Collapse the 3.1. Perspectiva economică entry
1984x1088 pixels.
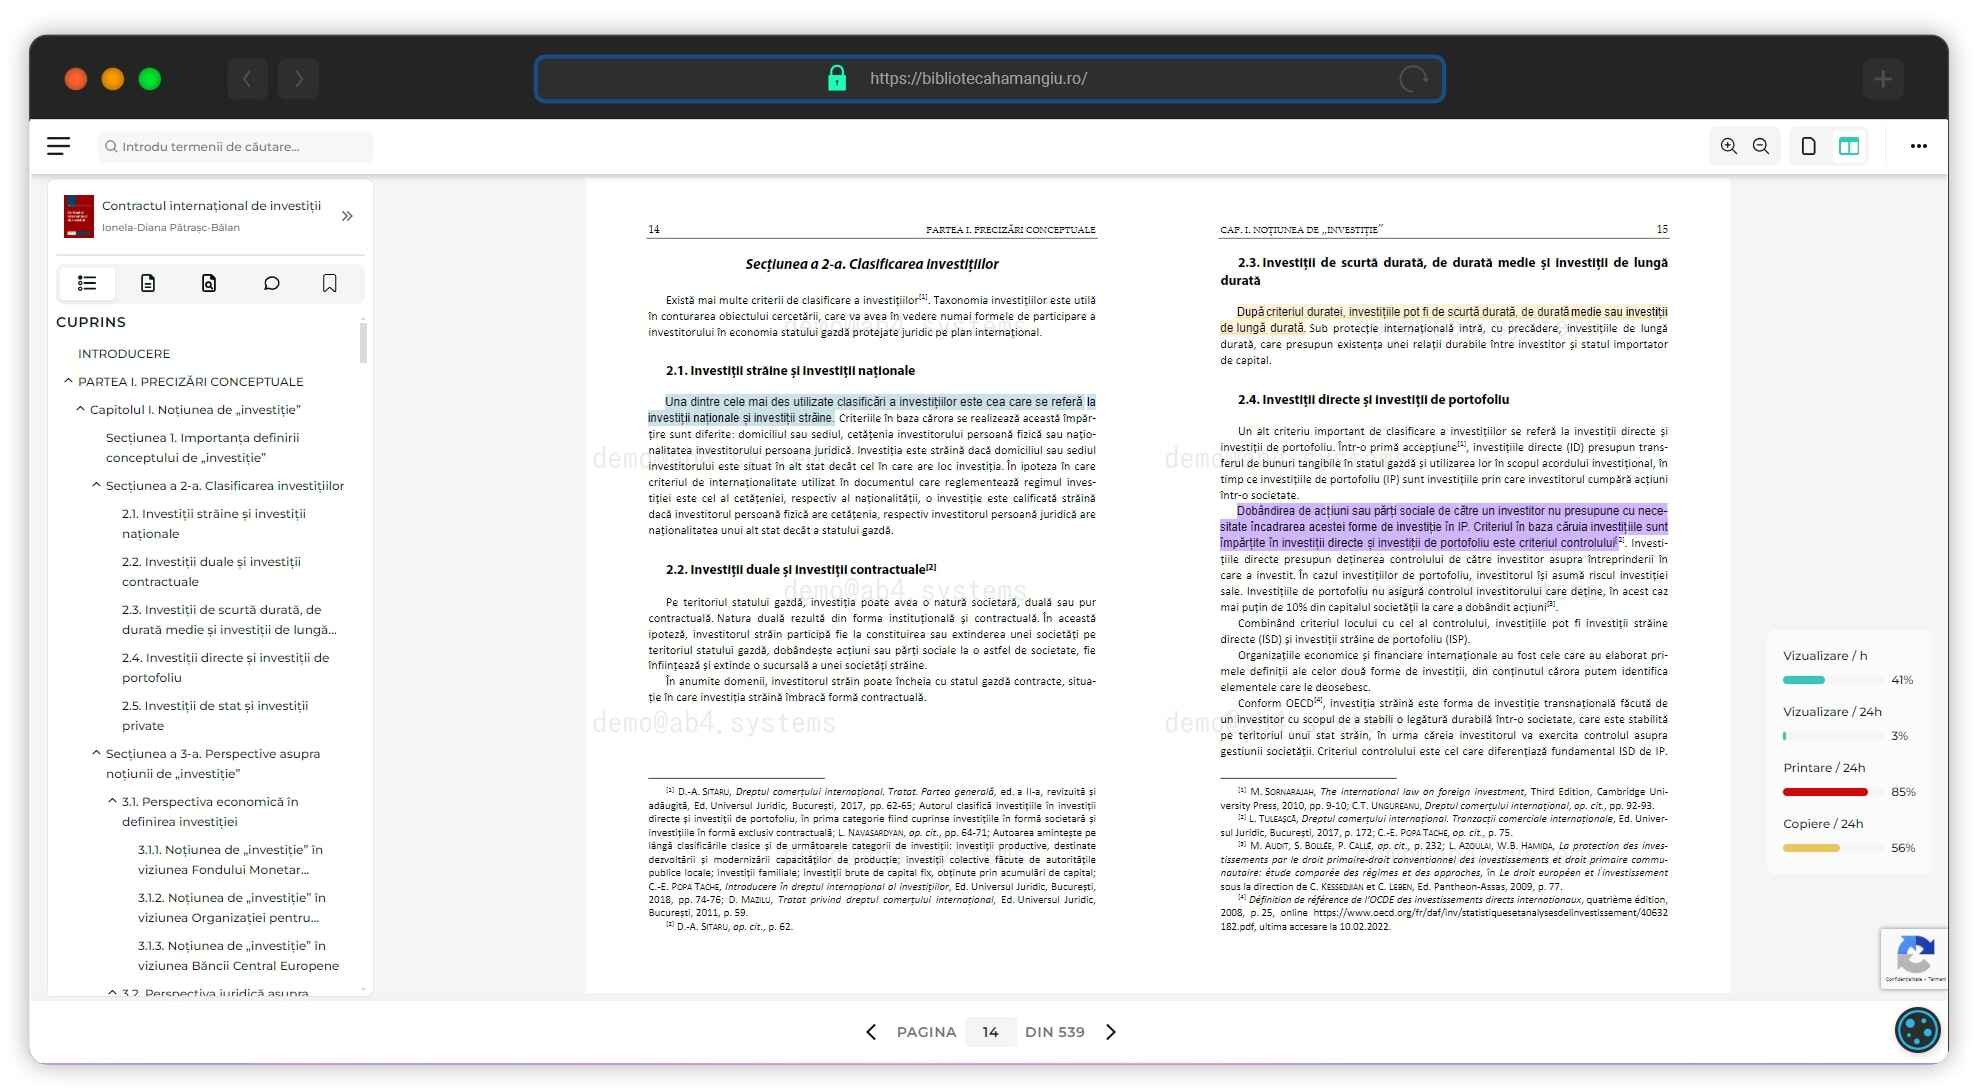tap(112, 801)
